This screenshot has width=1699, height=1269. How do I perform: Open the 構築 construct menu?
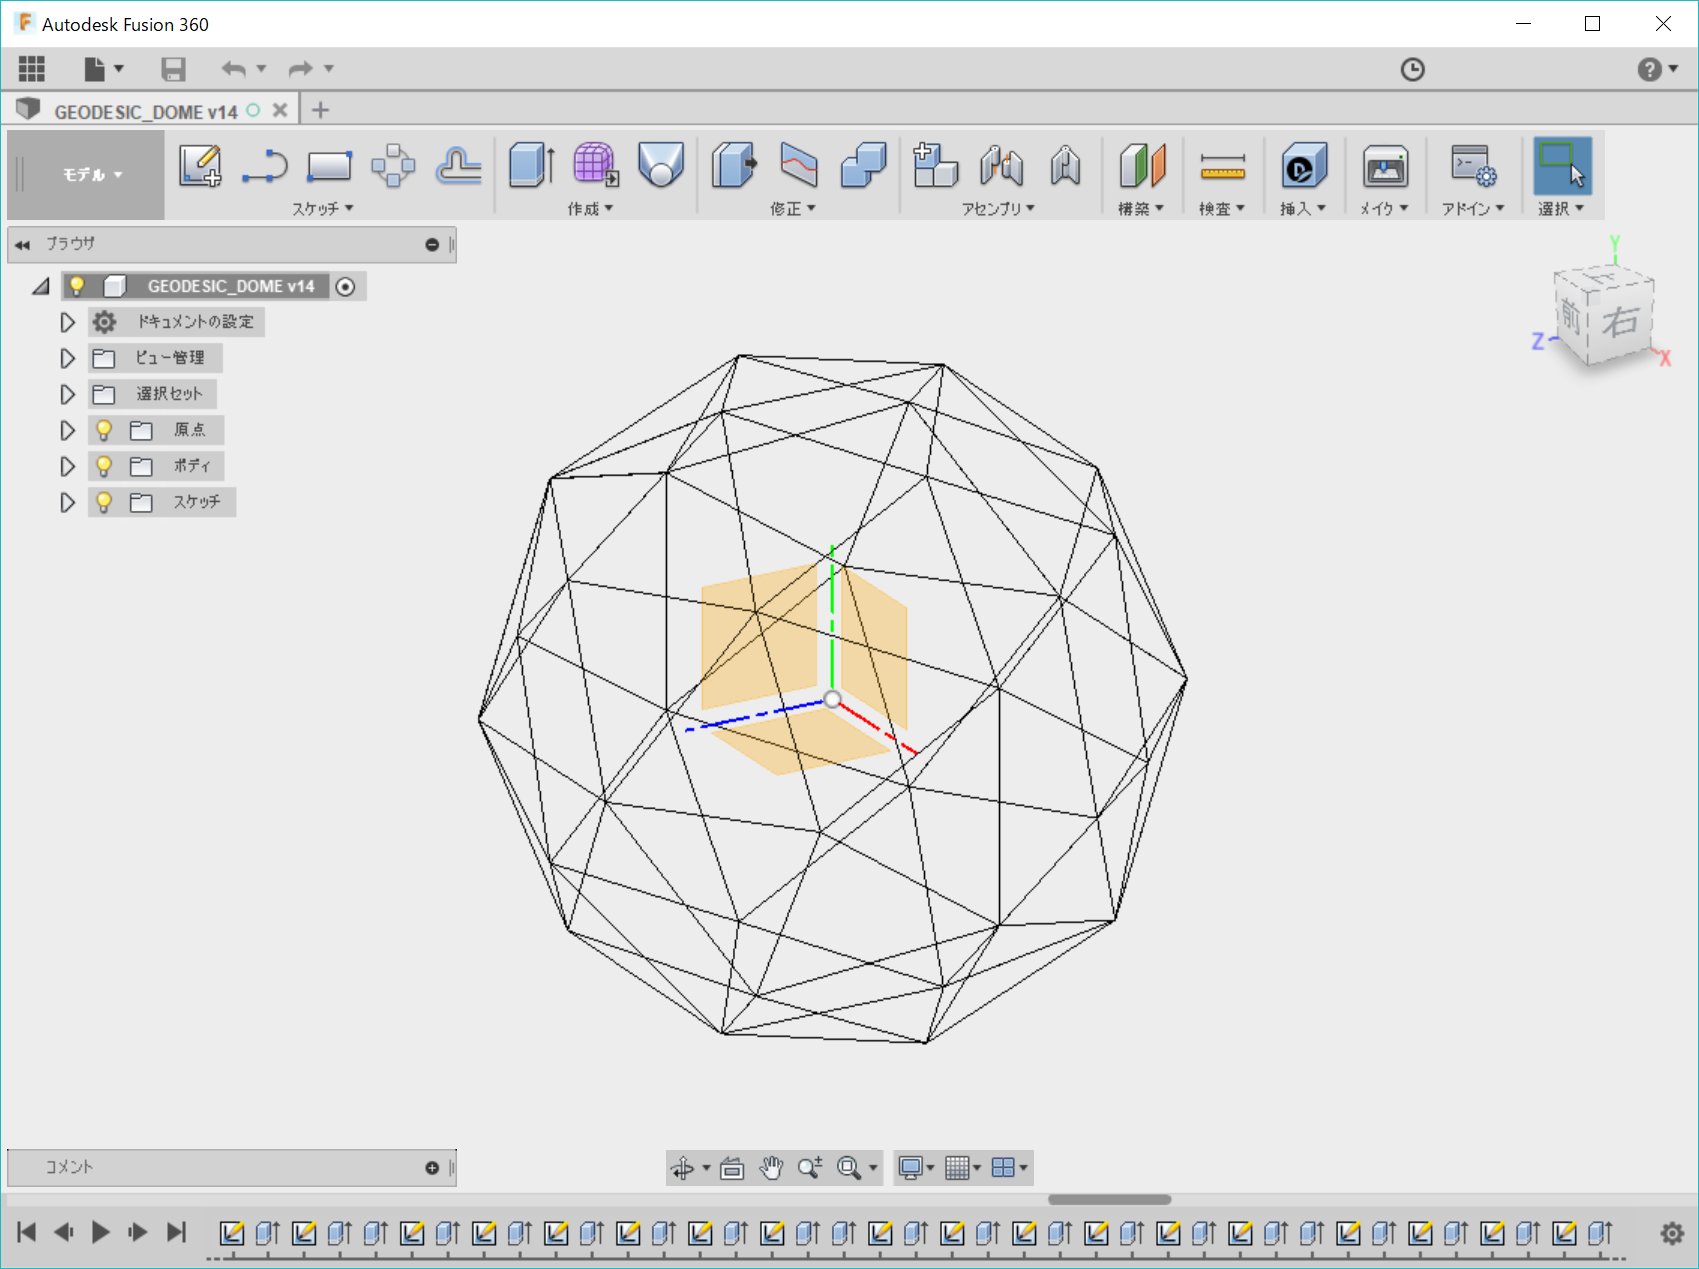[x=1141, y=208]
